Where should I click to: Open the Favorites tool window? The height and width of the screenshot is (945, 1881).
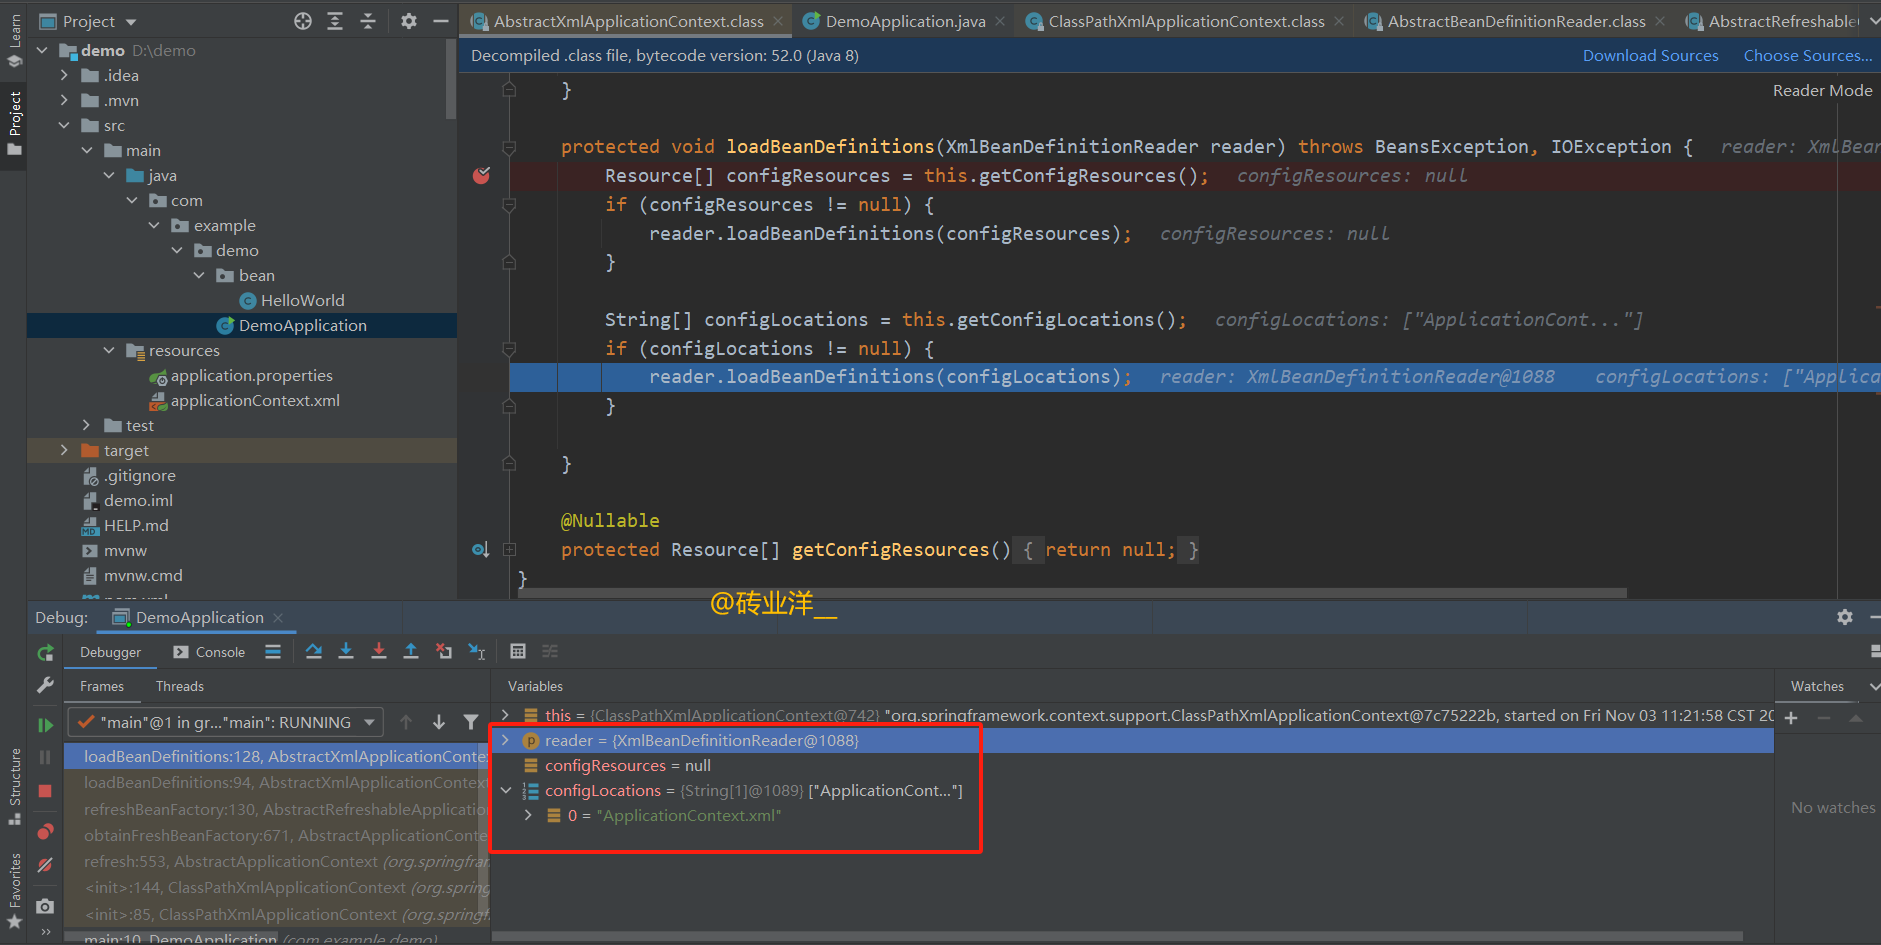(x=14, y=890)
